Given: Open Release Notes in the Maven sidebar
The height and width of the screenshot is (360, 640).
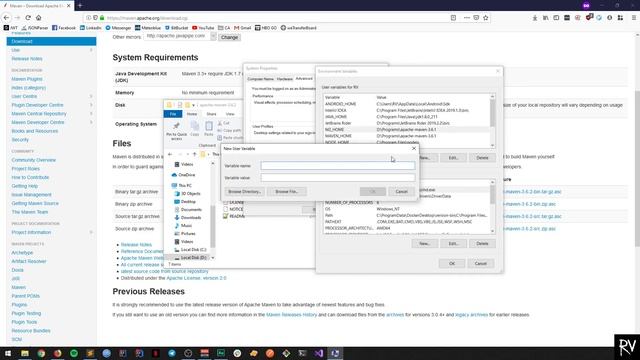Looking at the screenshot, I should point(27,59).
